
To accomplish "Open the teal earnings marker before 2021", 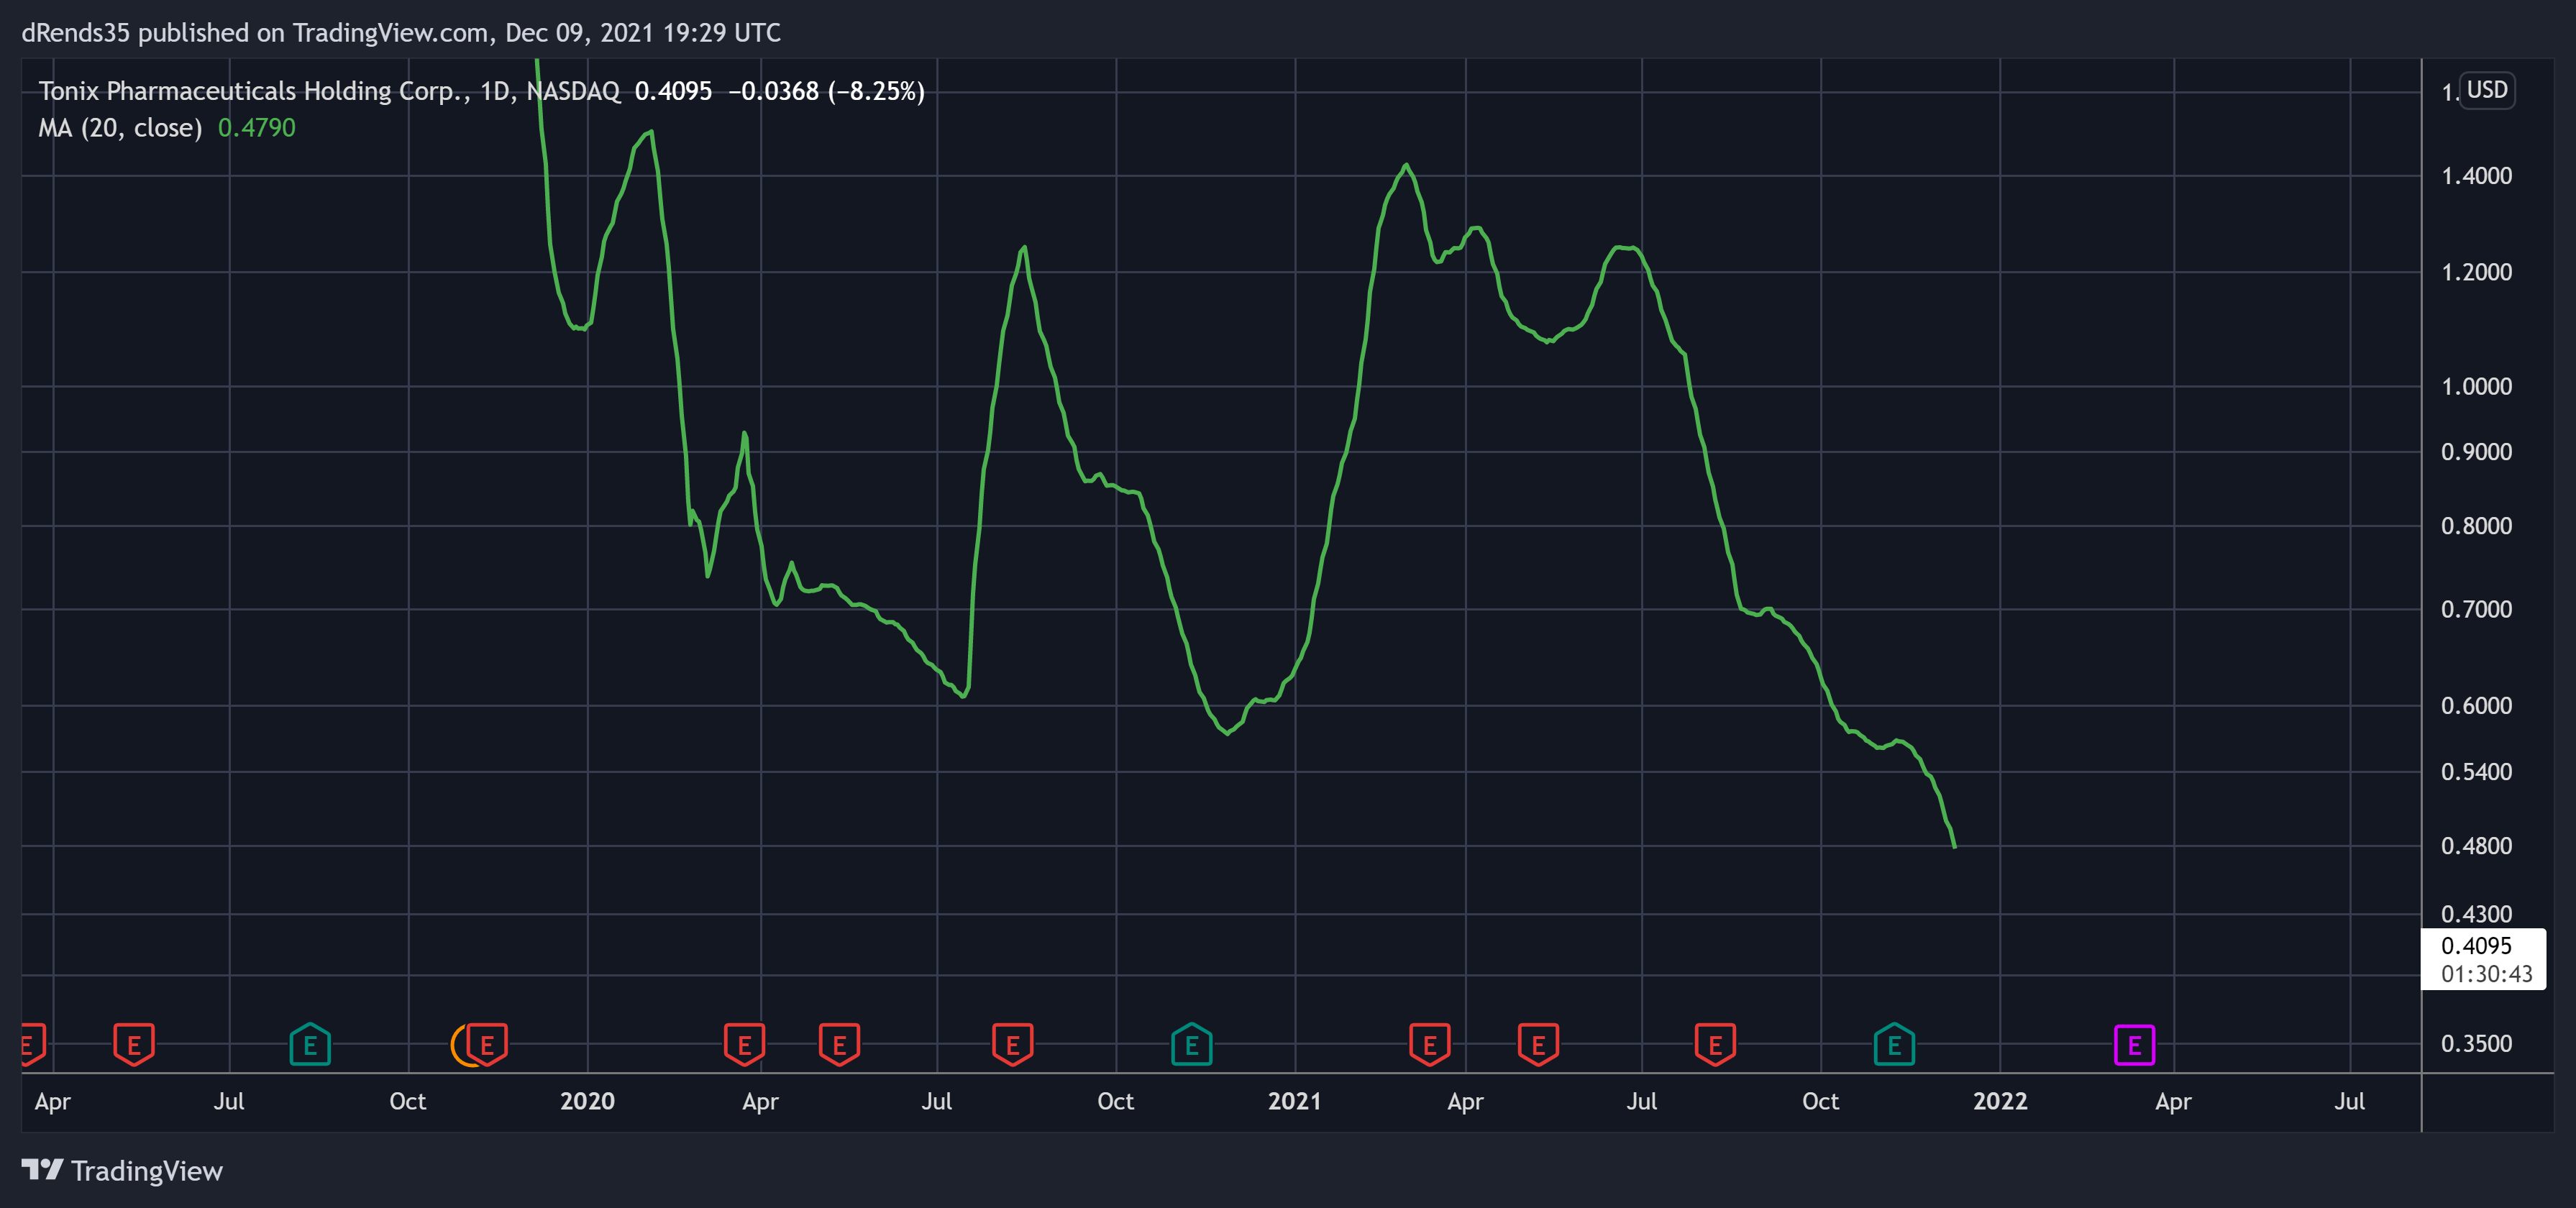I will click(1191, 1044).
